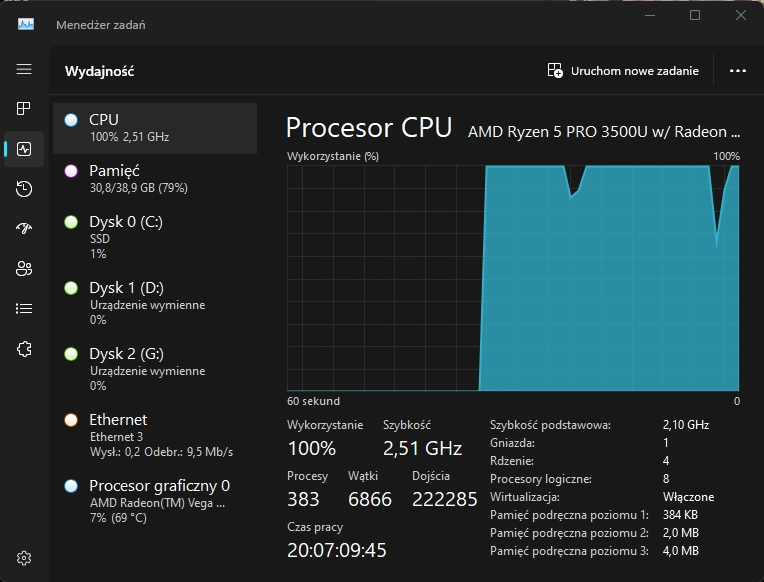764x582 pixels.
Task: Open the Details list icon
Action: coord(24,309)
